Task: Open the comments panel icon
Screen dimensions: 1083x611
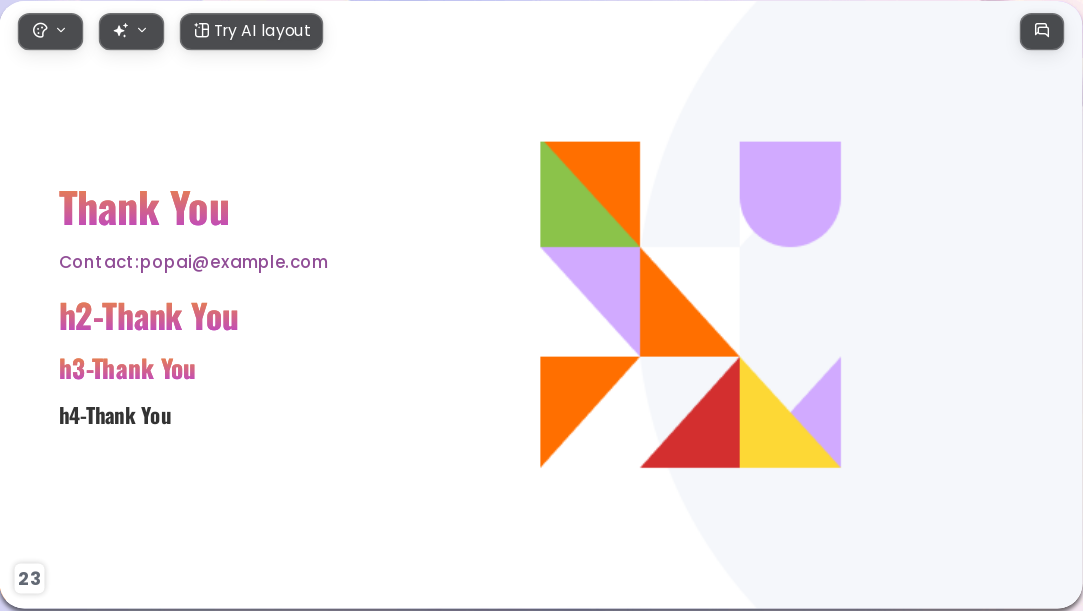Action: click(x=1042, y=31)
